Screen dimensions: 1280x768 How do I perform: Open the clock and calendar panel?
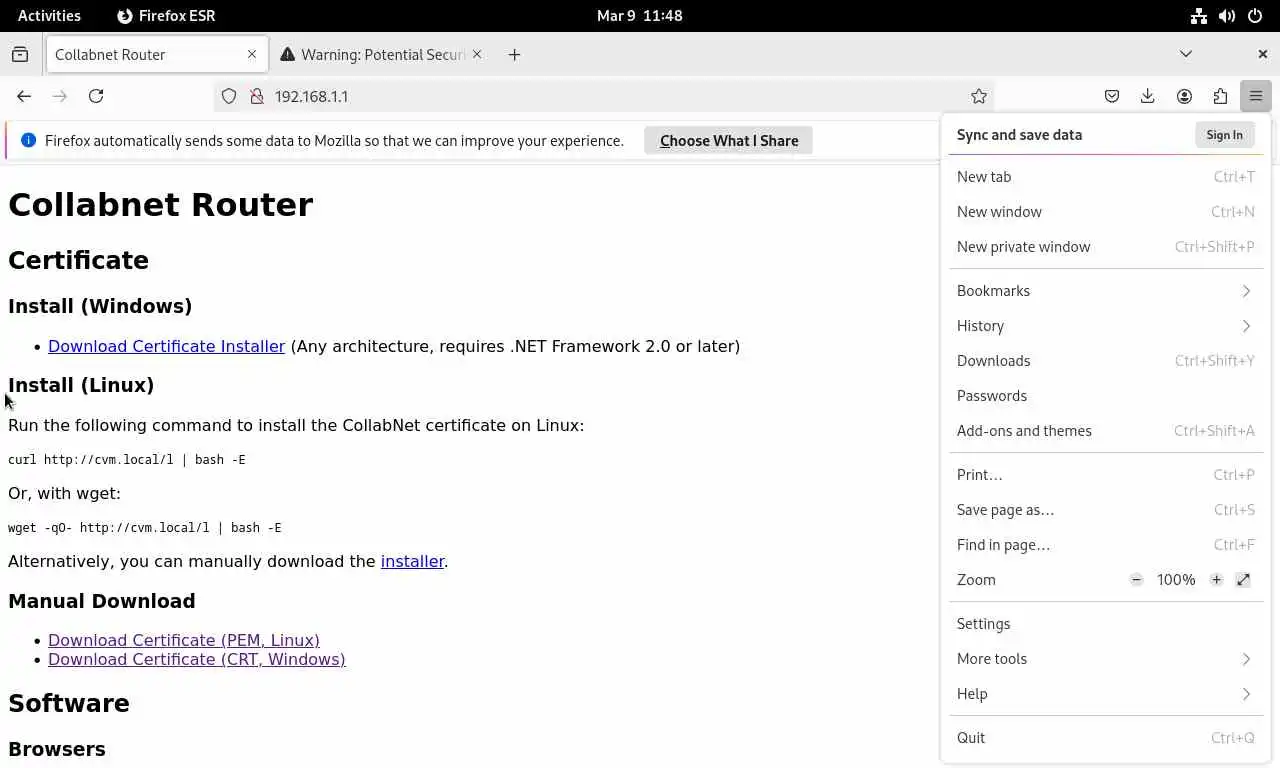pyautogui.click(x=640, y=15)
